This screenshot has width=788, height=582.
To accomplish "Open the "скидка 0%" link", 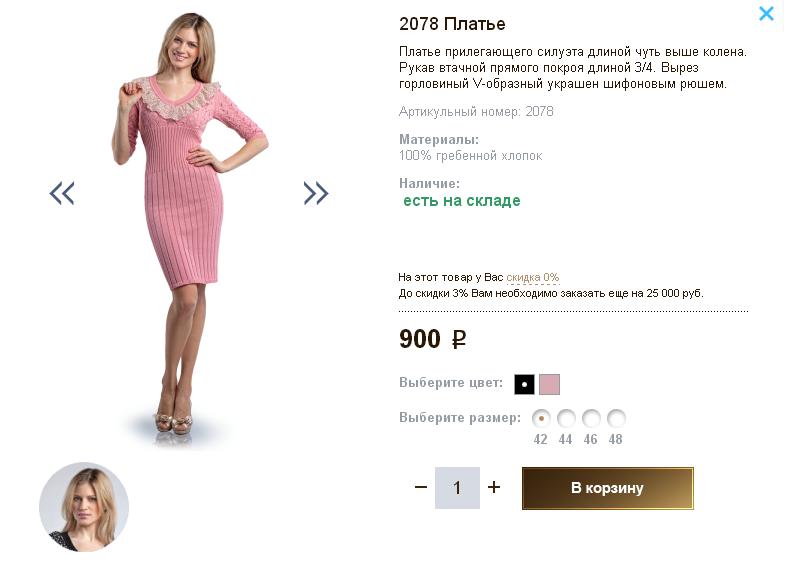I will (532, 277).
